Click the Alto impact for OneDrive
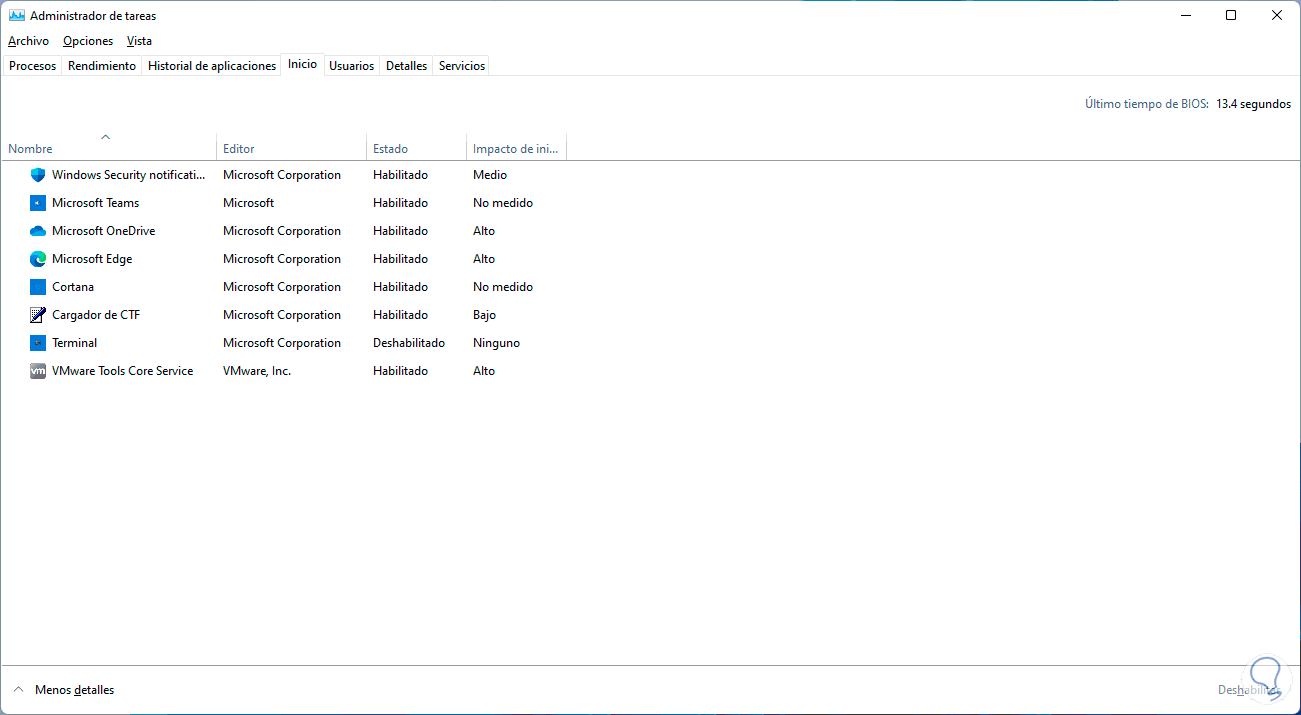This screenshot has height=715, width=1301. (x=484, y=231)
